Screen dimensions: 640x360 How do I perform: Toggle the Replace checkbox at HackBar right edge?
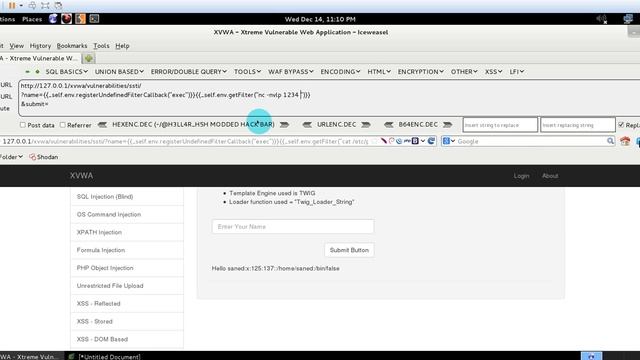[621, 125]
